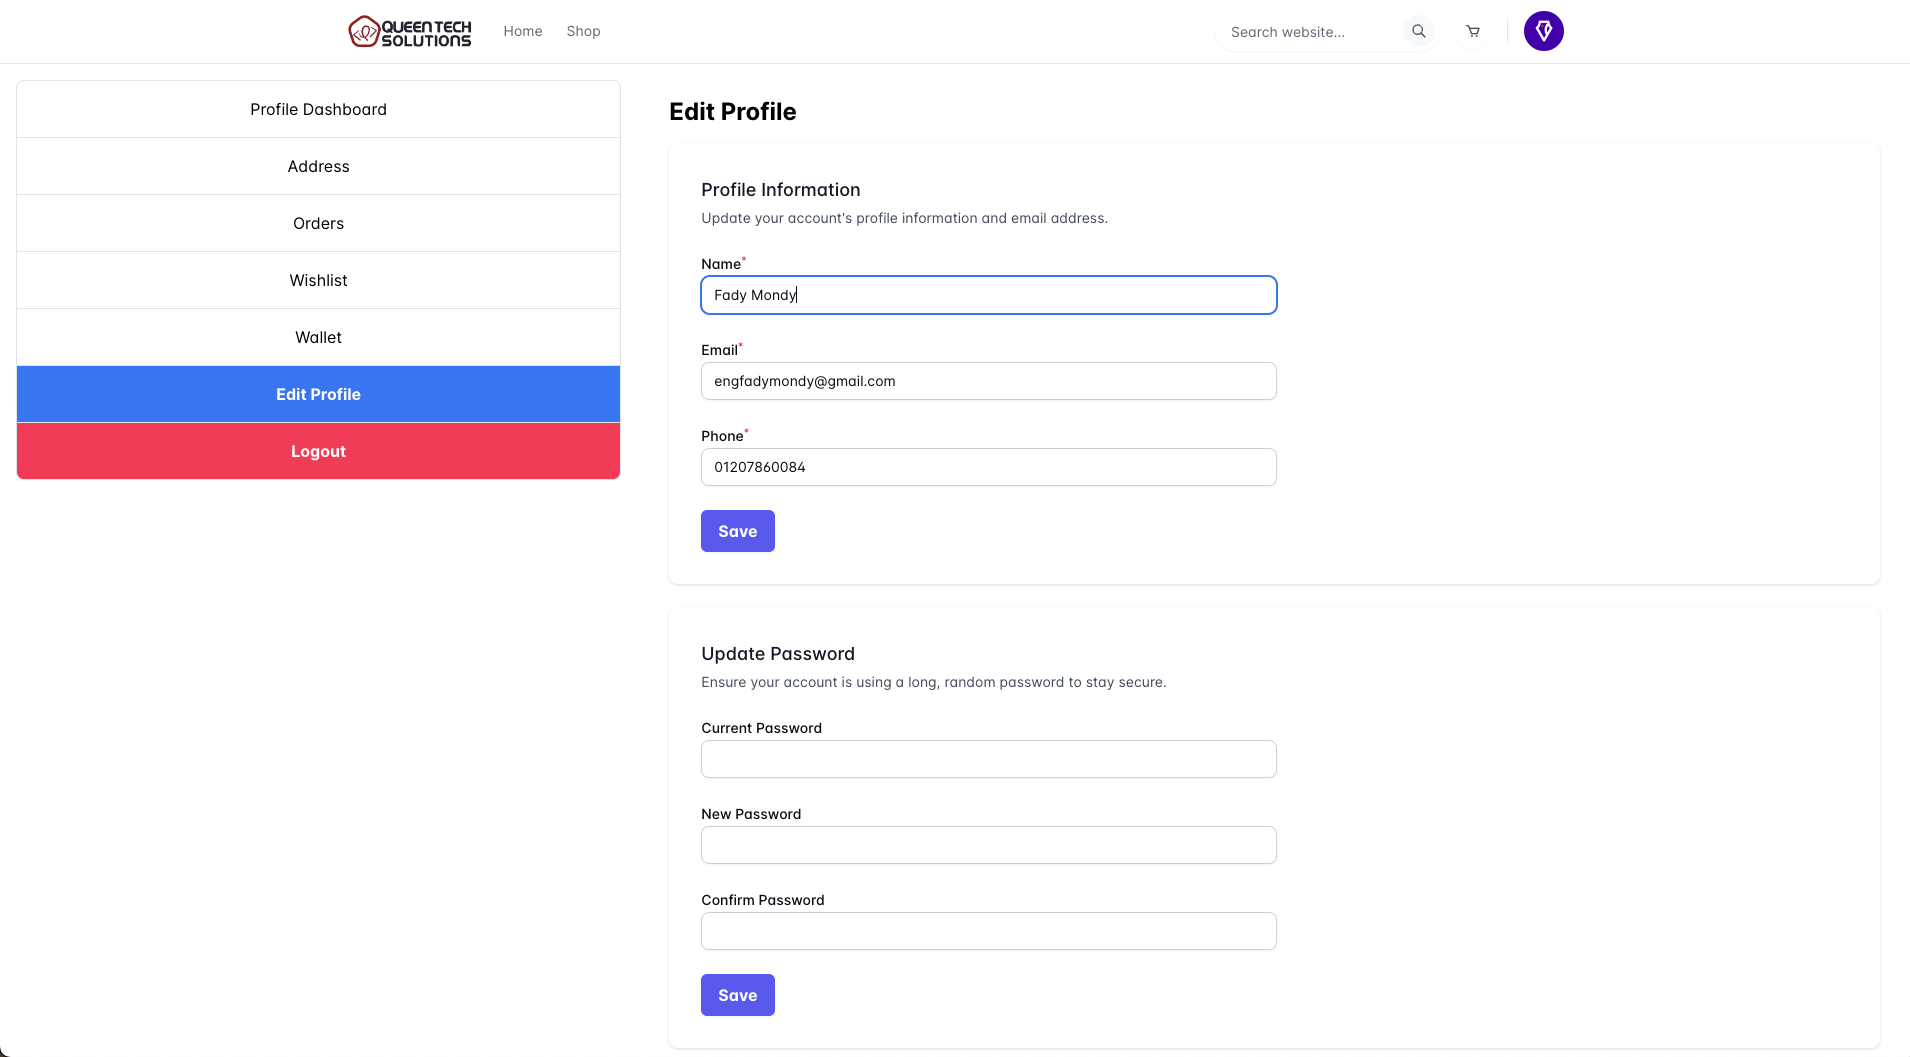Click the search magnifier icon

(1418, 31)
